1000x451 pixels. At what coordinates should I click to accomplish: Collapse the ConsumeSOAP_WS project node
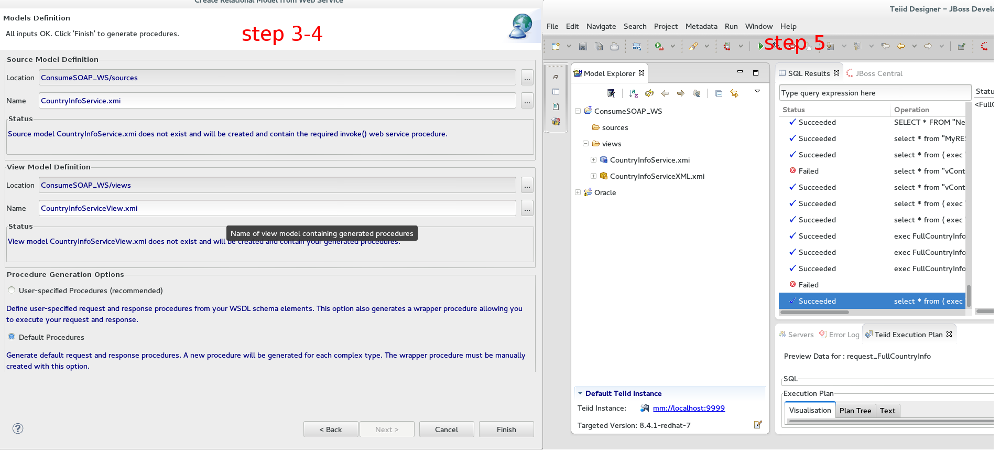point(578,111)
